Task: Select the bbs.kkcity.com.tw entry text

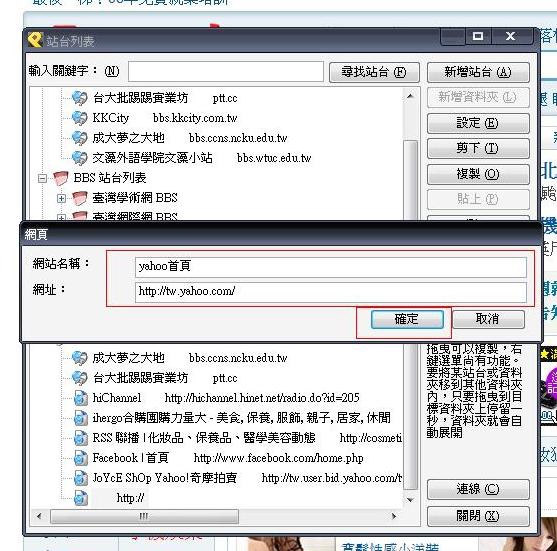Action: pos(195,118)
